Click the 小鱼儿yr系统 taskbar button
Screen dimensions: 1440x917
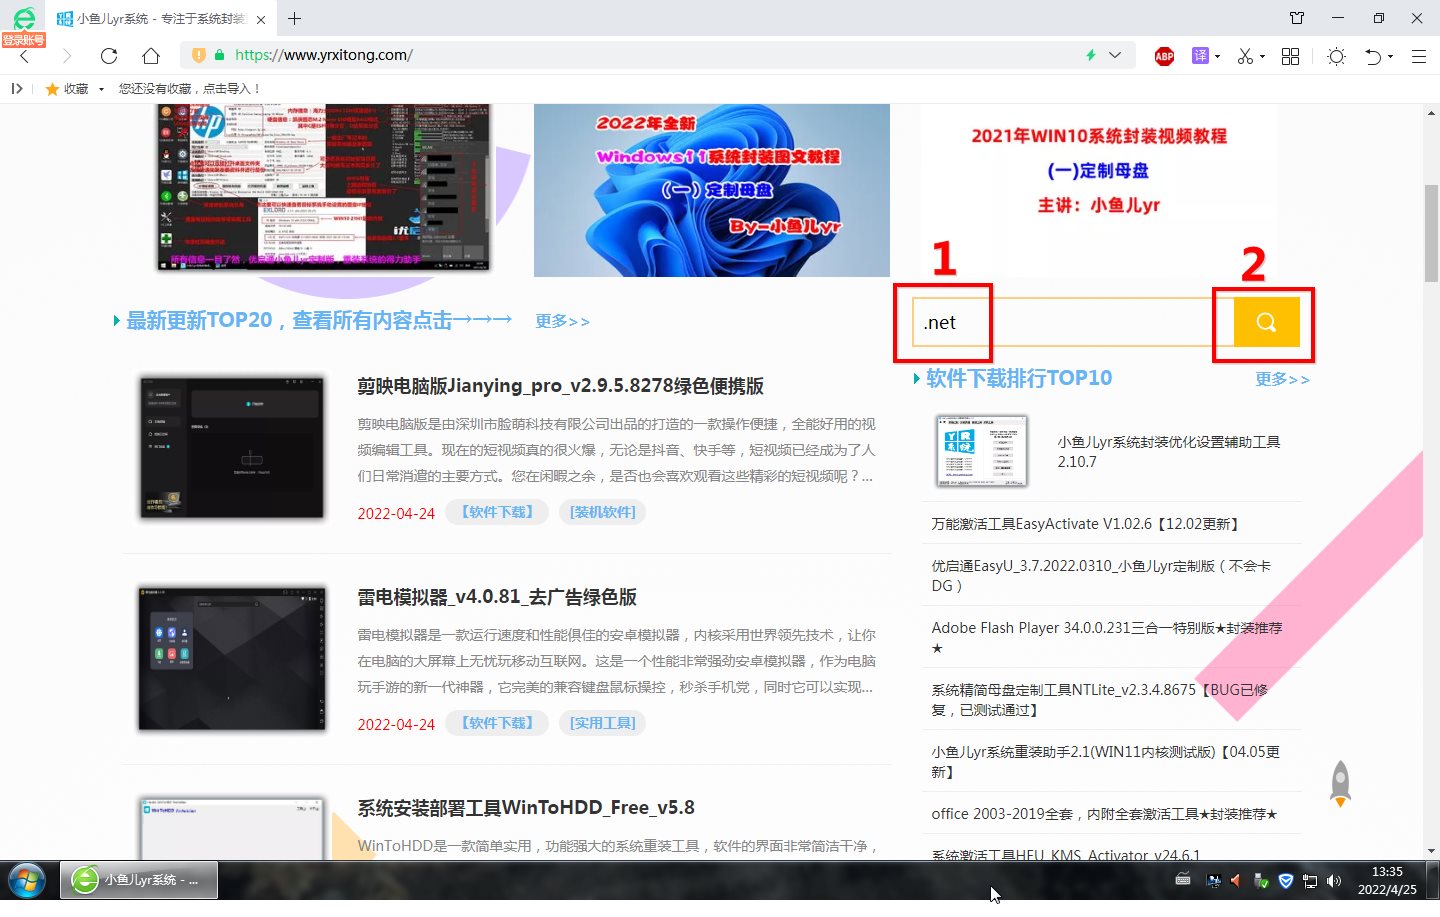click(139, 880)
